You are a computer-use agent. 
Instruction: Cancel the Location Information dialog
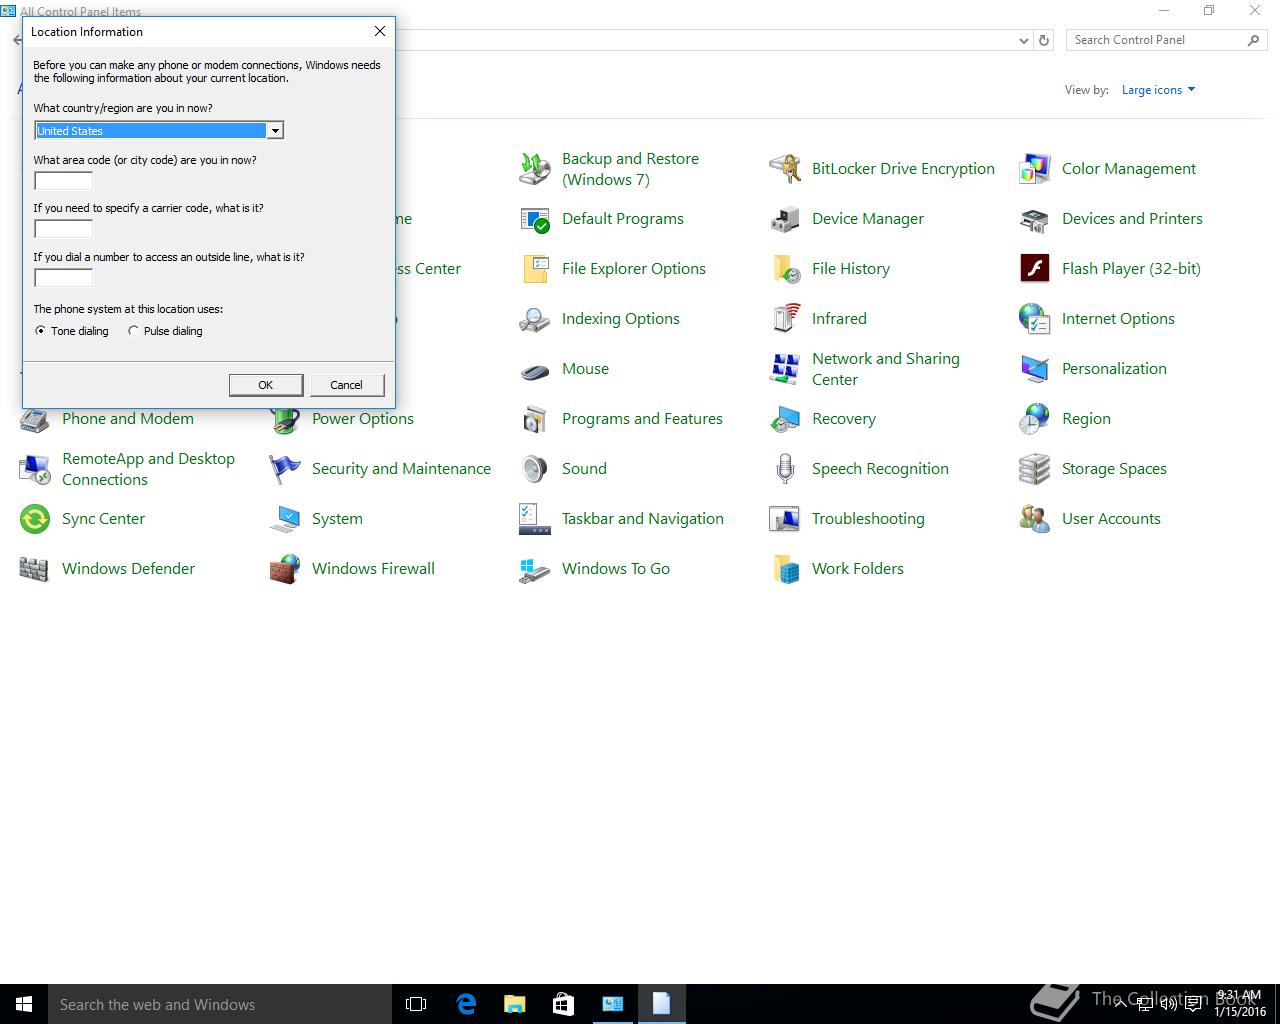[x=347, y=385]
